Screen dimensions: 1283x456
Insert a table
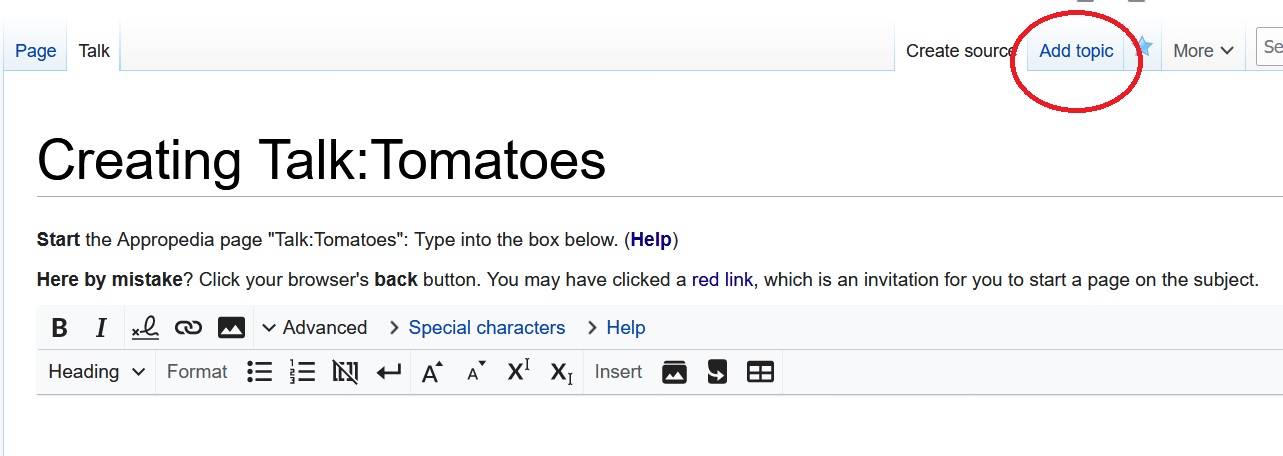[x=760, y=372]
